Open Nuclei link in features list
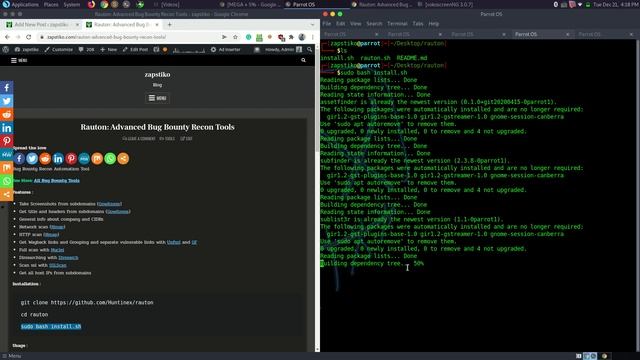Viewport: 640px width, 360px height. [57, 250]
